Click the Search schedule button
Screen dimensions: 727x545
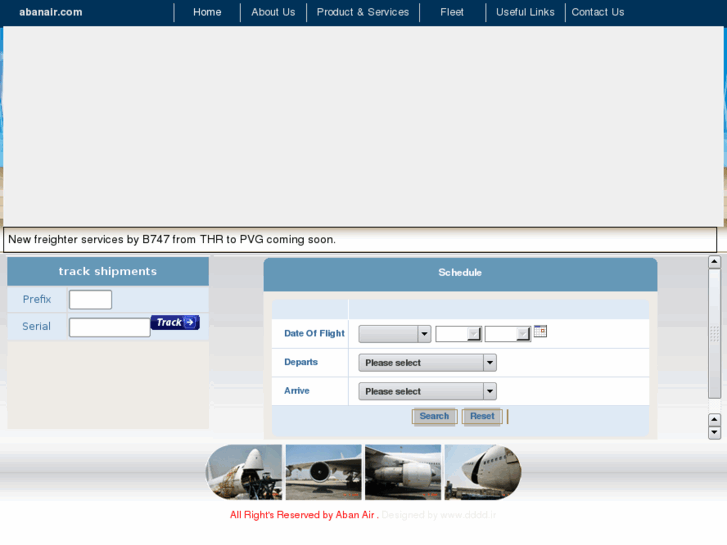[x=434, y=416]
